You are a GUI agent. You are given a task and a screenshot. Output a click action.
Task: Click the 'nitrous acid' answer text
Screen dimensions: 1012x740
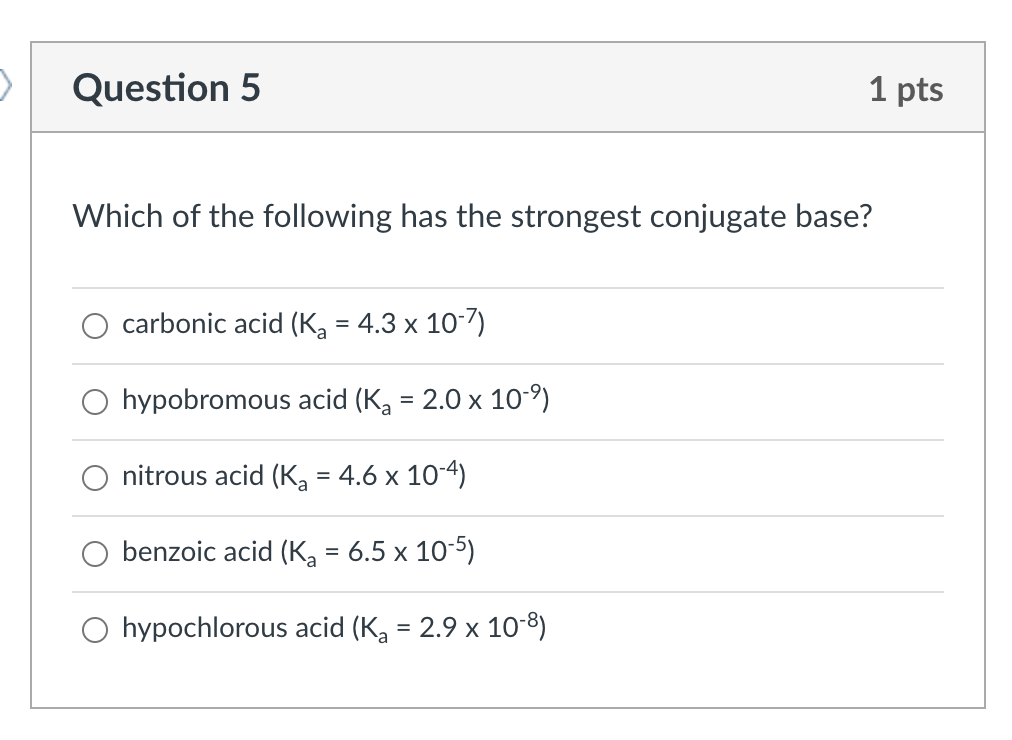192,476
